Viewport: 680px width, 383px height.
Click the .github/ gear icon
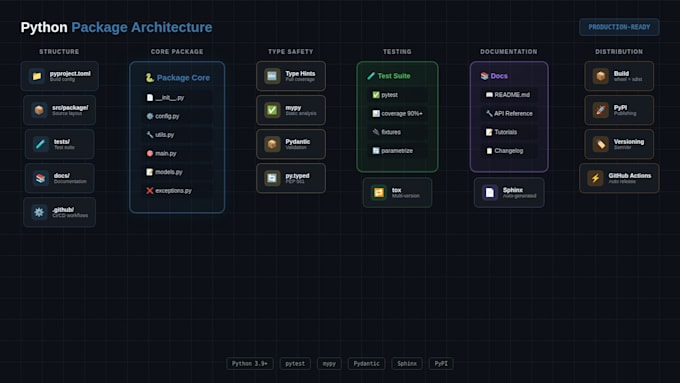(39, 212)
